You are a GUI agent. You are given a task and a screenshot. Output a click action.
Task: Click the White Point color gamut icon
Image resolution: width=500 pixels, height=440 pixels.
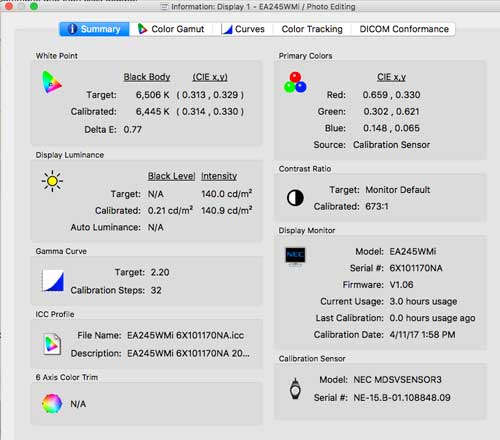click(x=52, y=82)
